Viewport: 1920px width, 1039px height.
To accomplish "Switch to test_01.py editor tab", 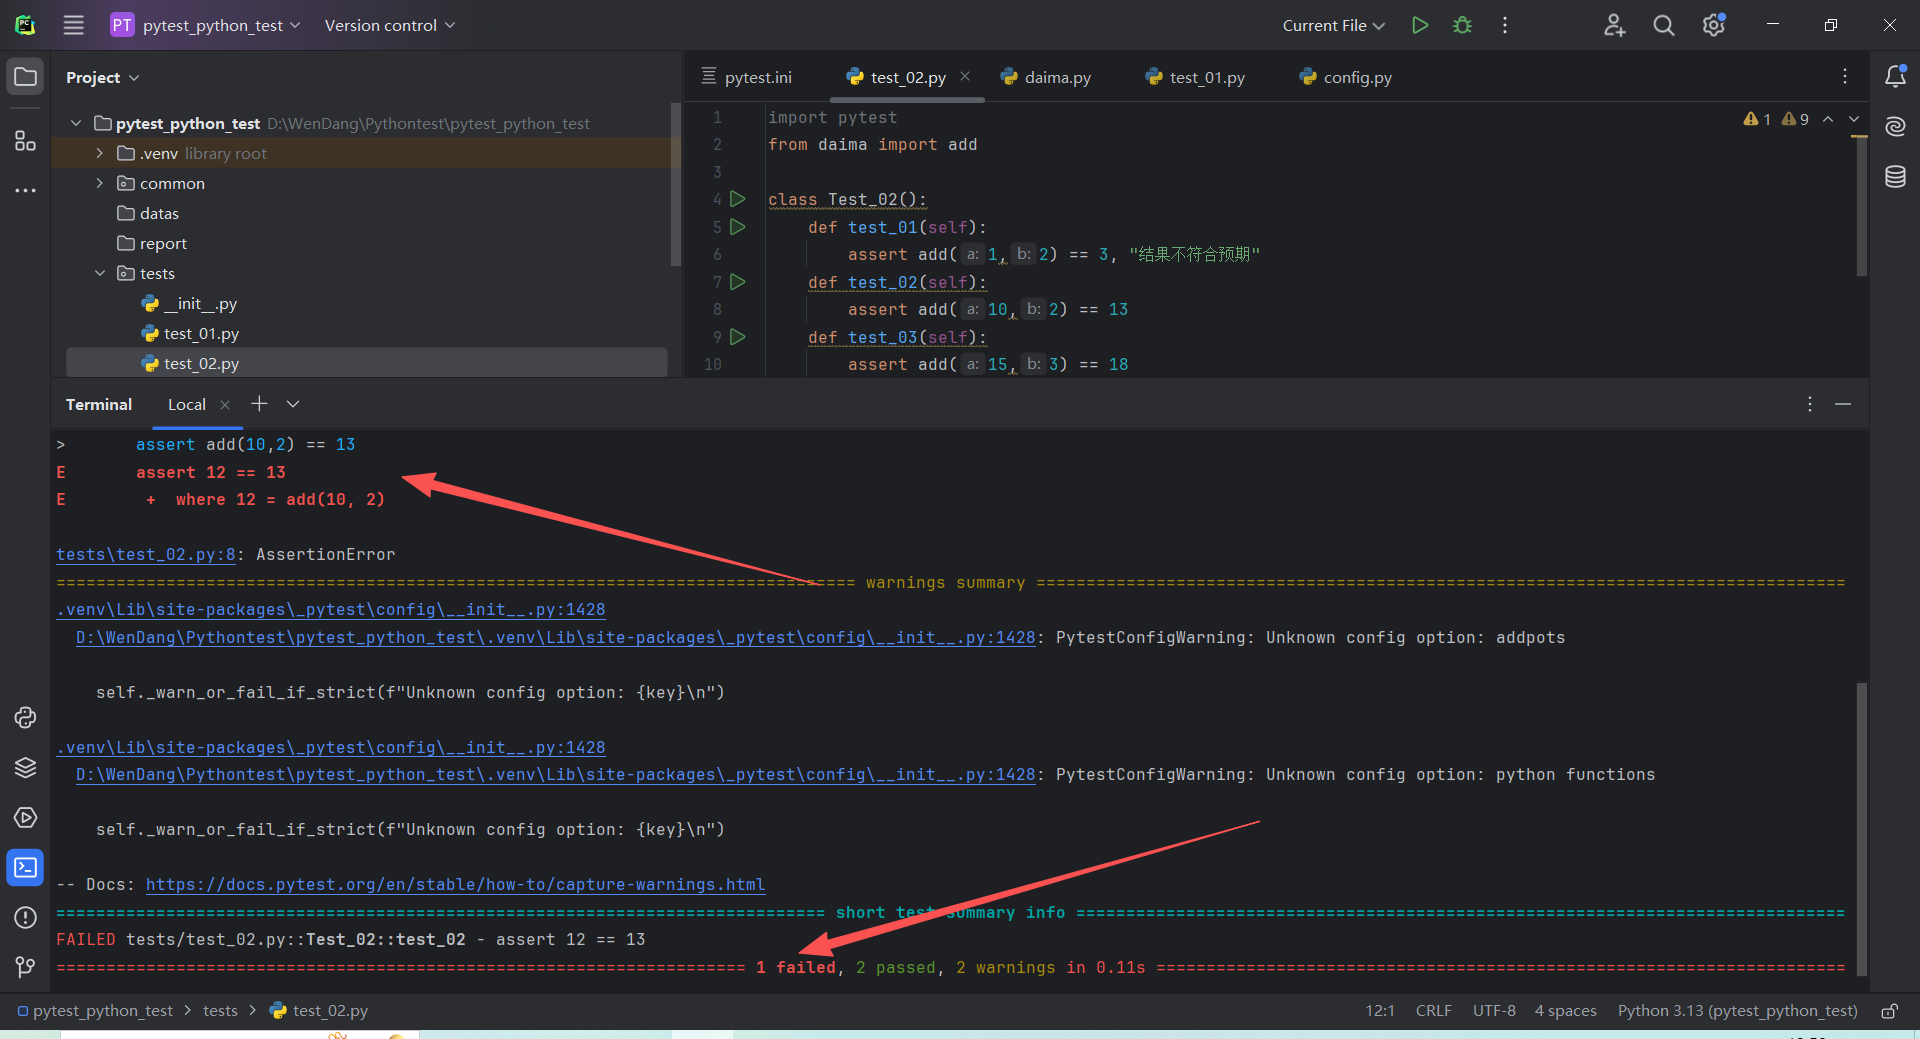I will [x=1195, y=77].
